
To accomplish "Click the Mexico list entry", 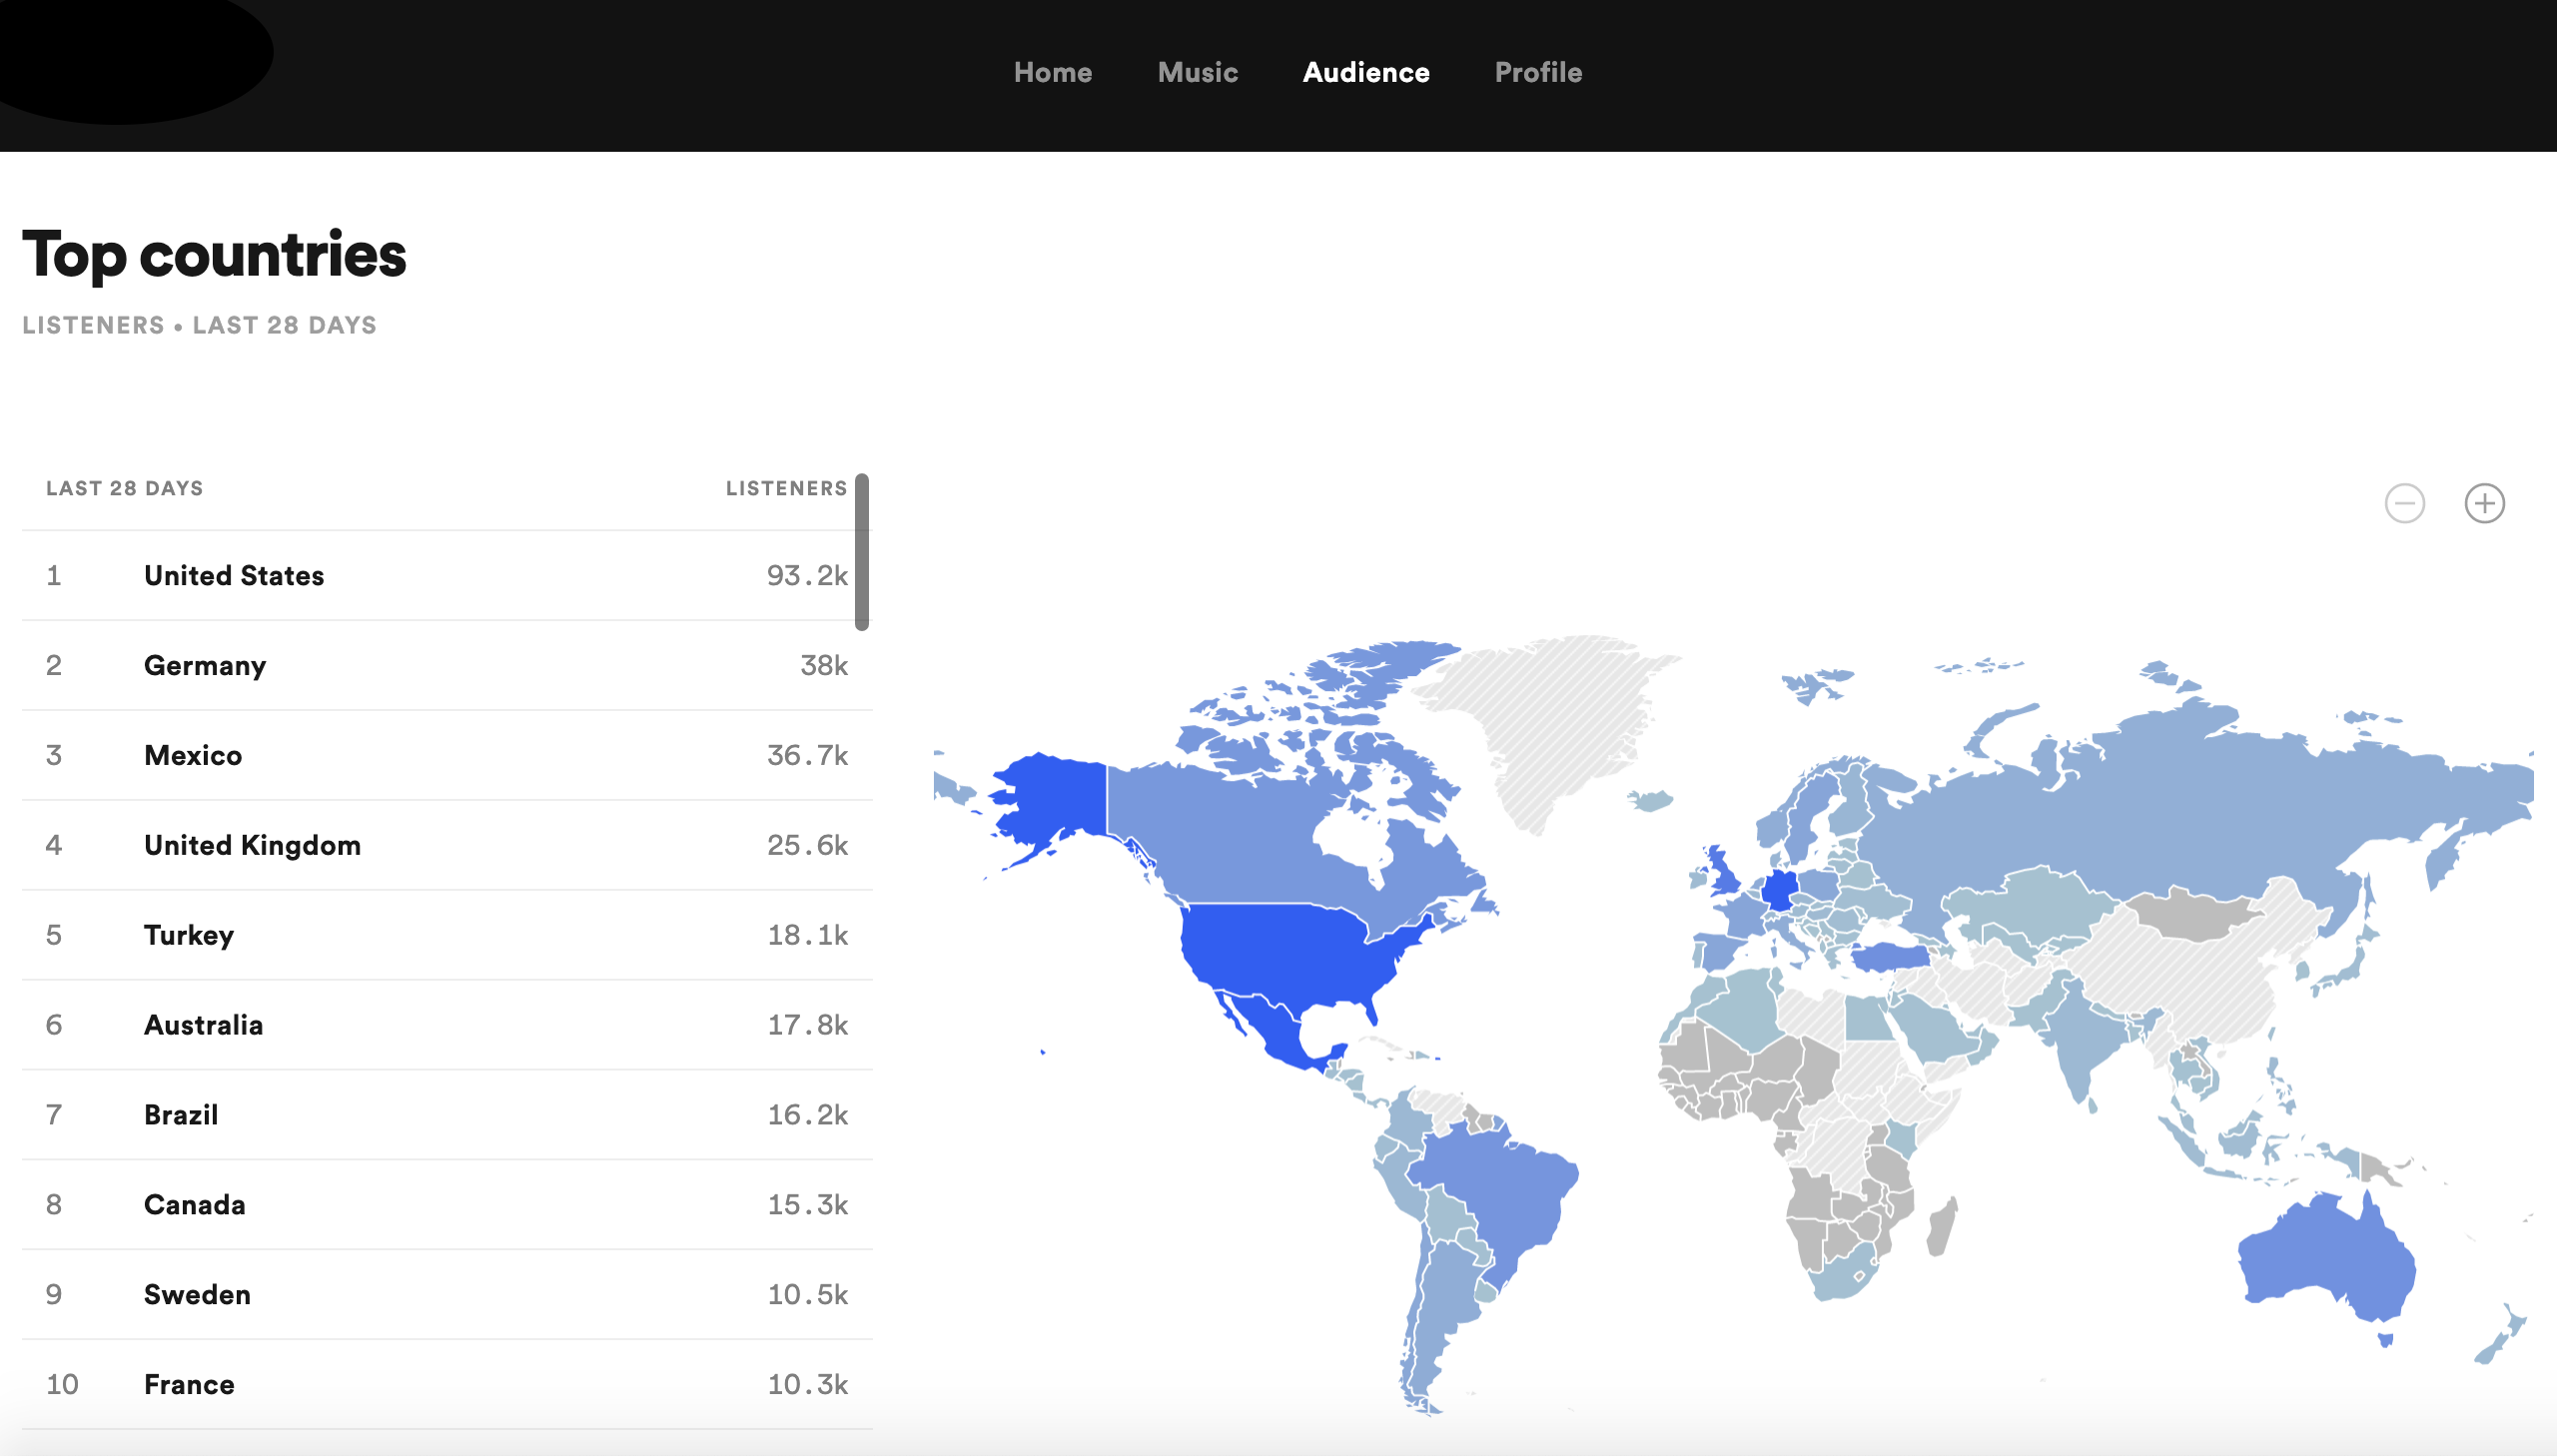I will click(x=193, y=755).
